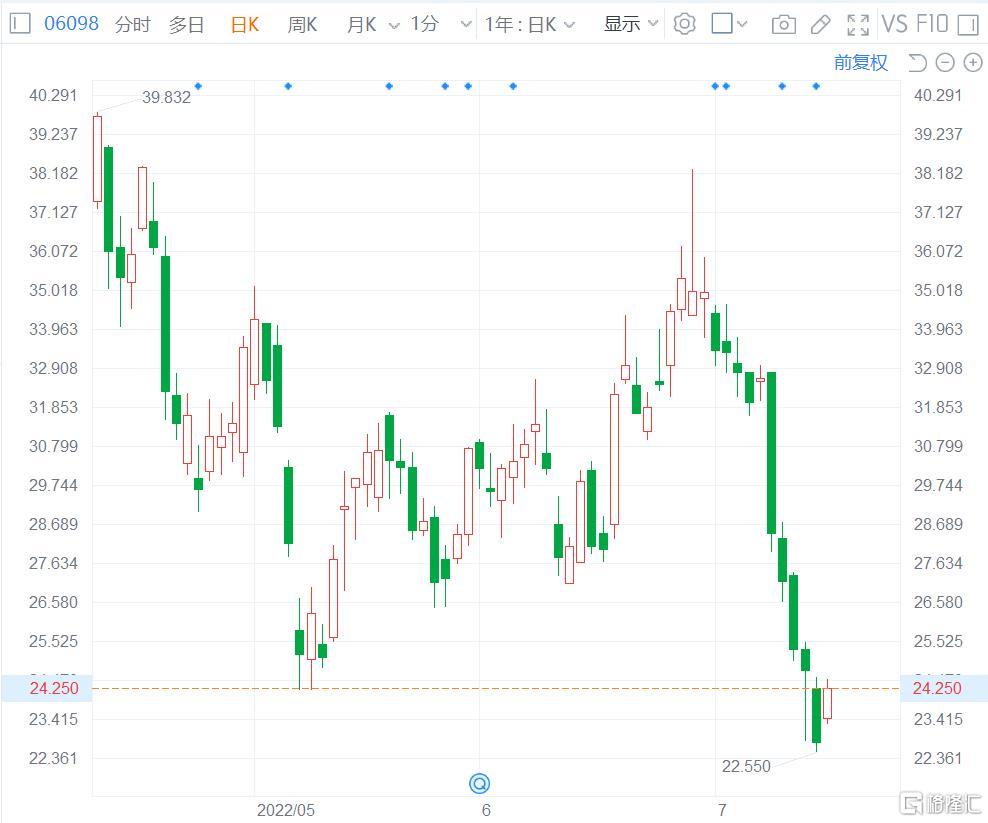
Task: Open the 前复权 price adjustment option
Action: pyautogui.click(x=861, y=62)
